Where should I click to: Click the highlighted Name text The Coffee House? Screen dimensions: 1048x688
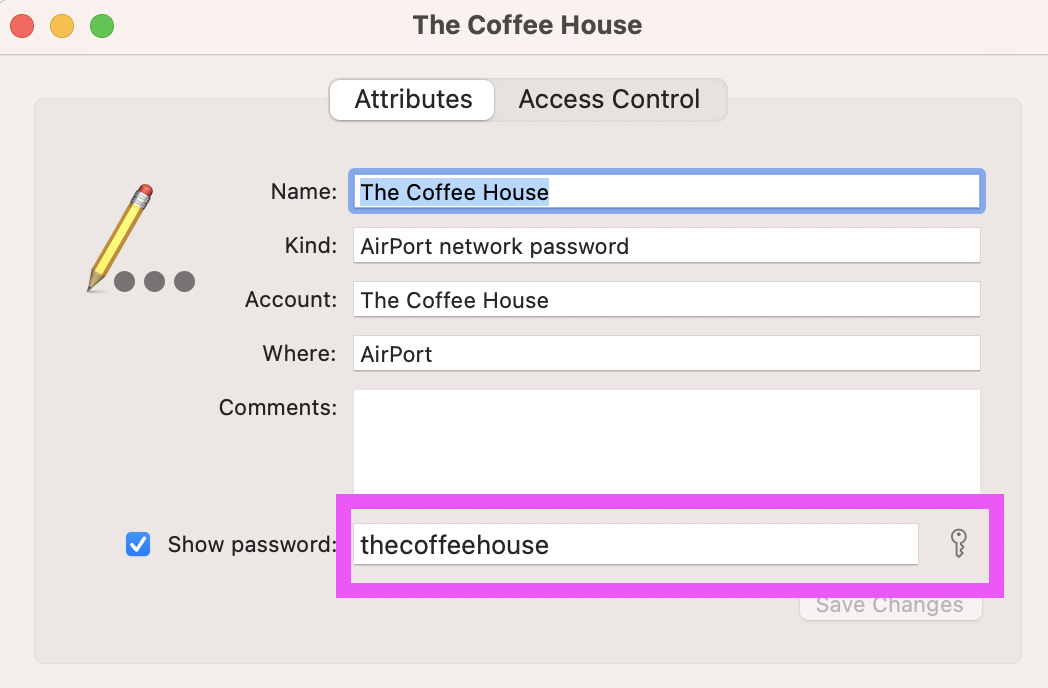point(454,191)
